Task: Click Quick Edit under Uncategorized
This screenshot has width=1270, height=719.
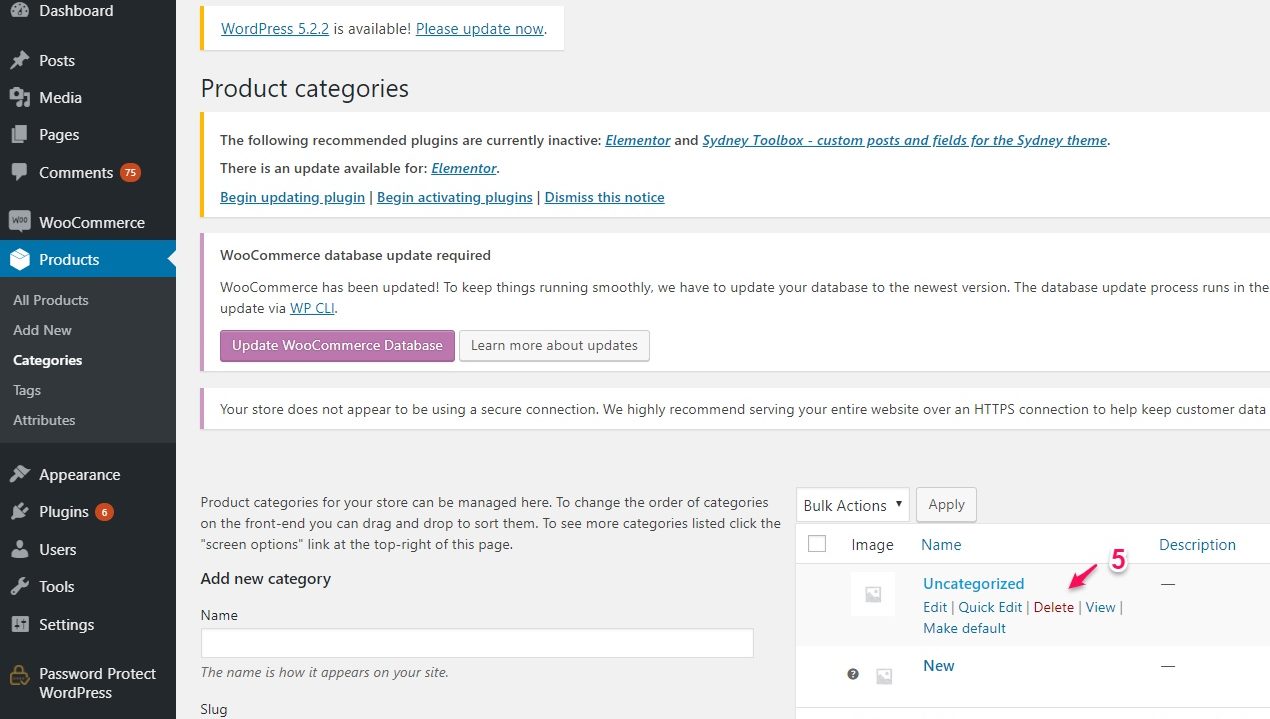Action: 990,607
